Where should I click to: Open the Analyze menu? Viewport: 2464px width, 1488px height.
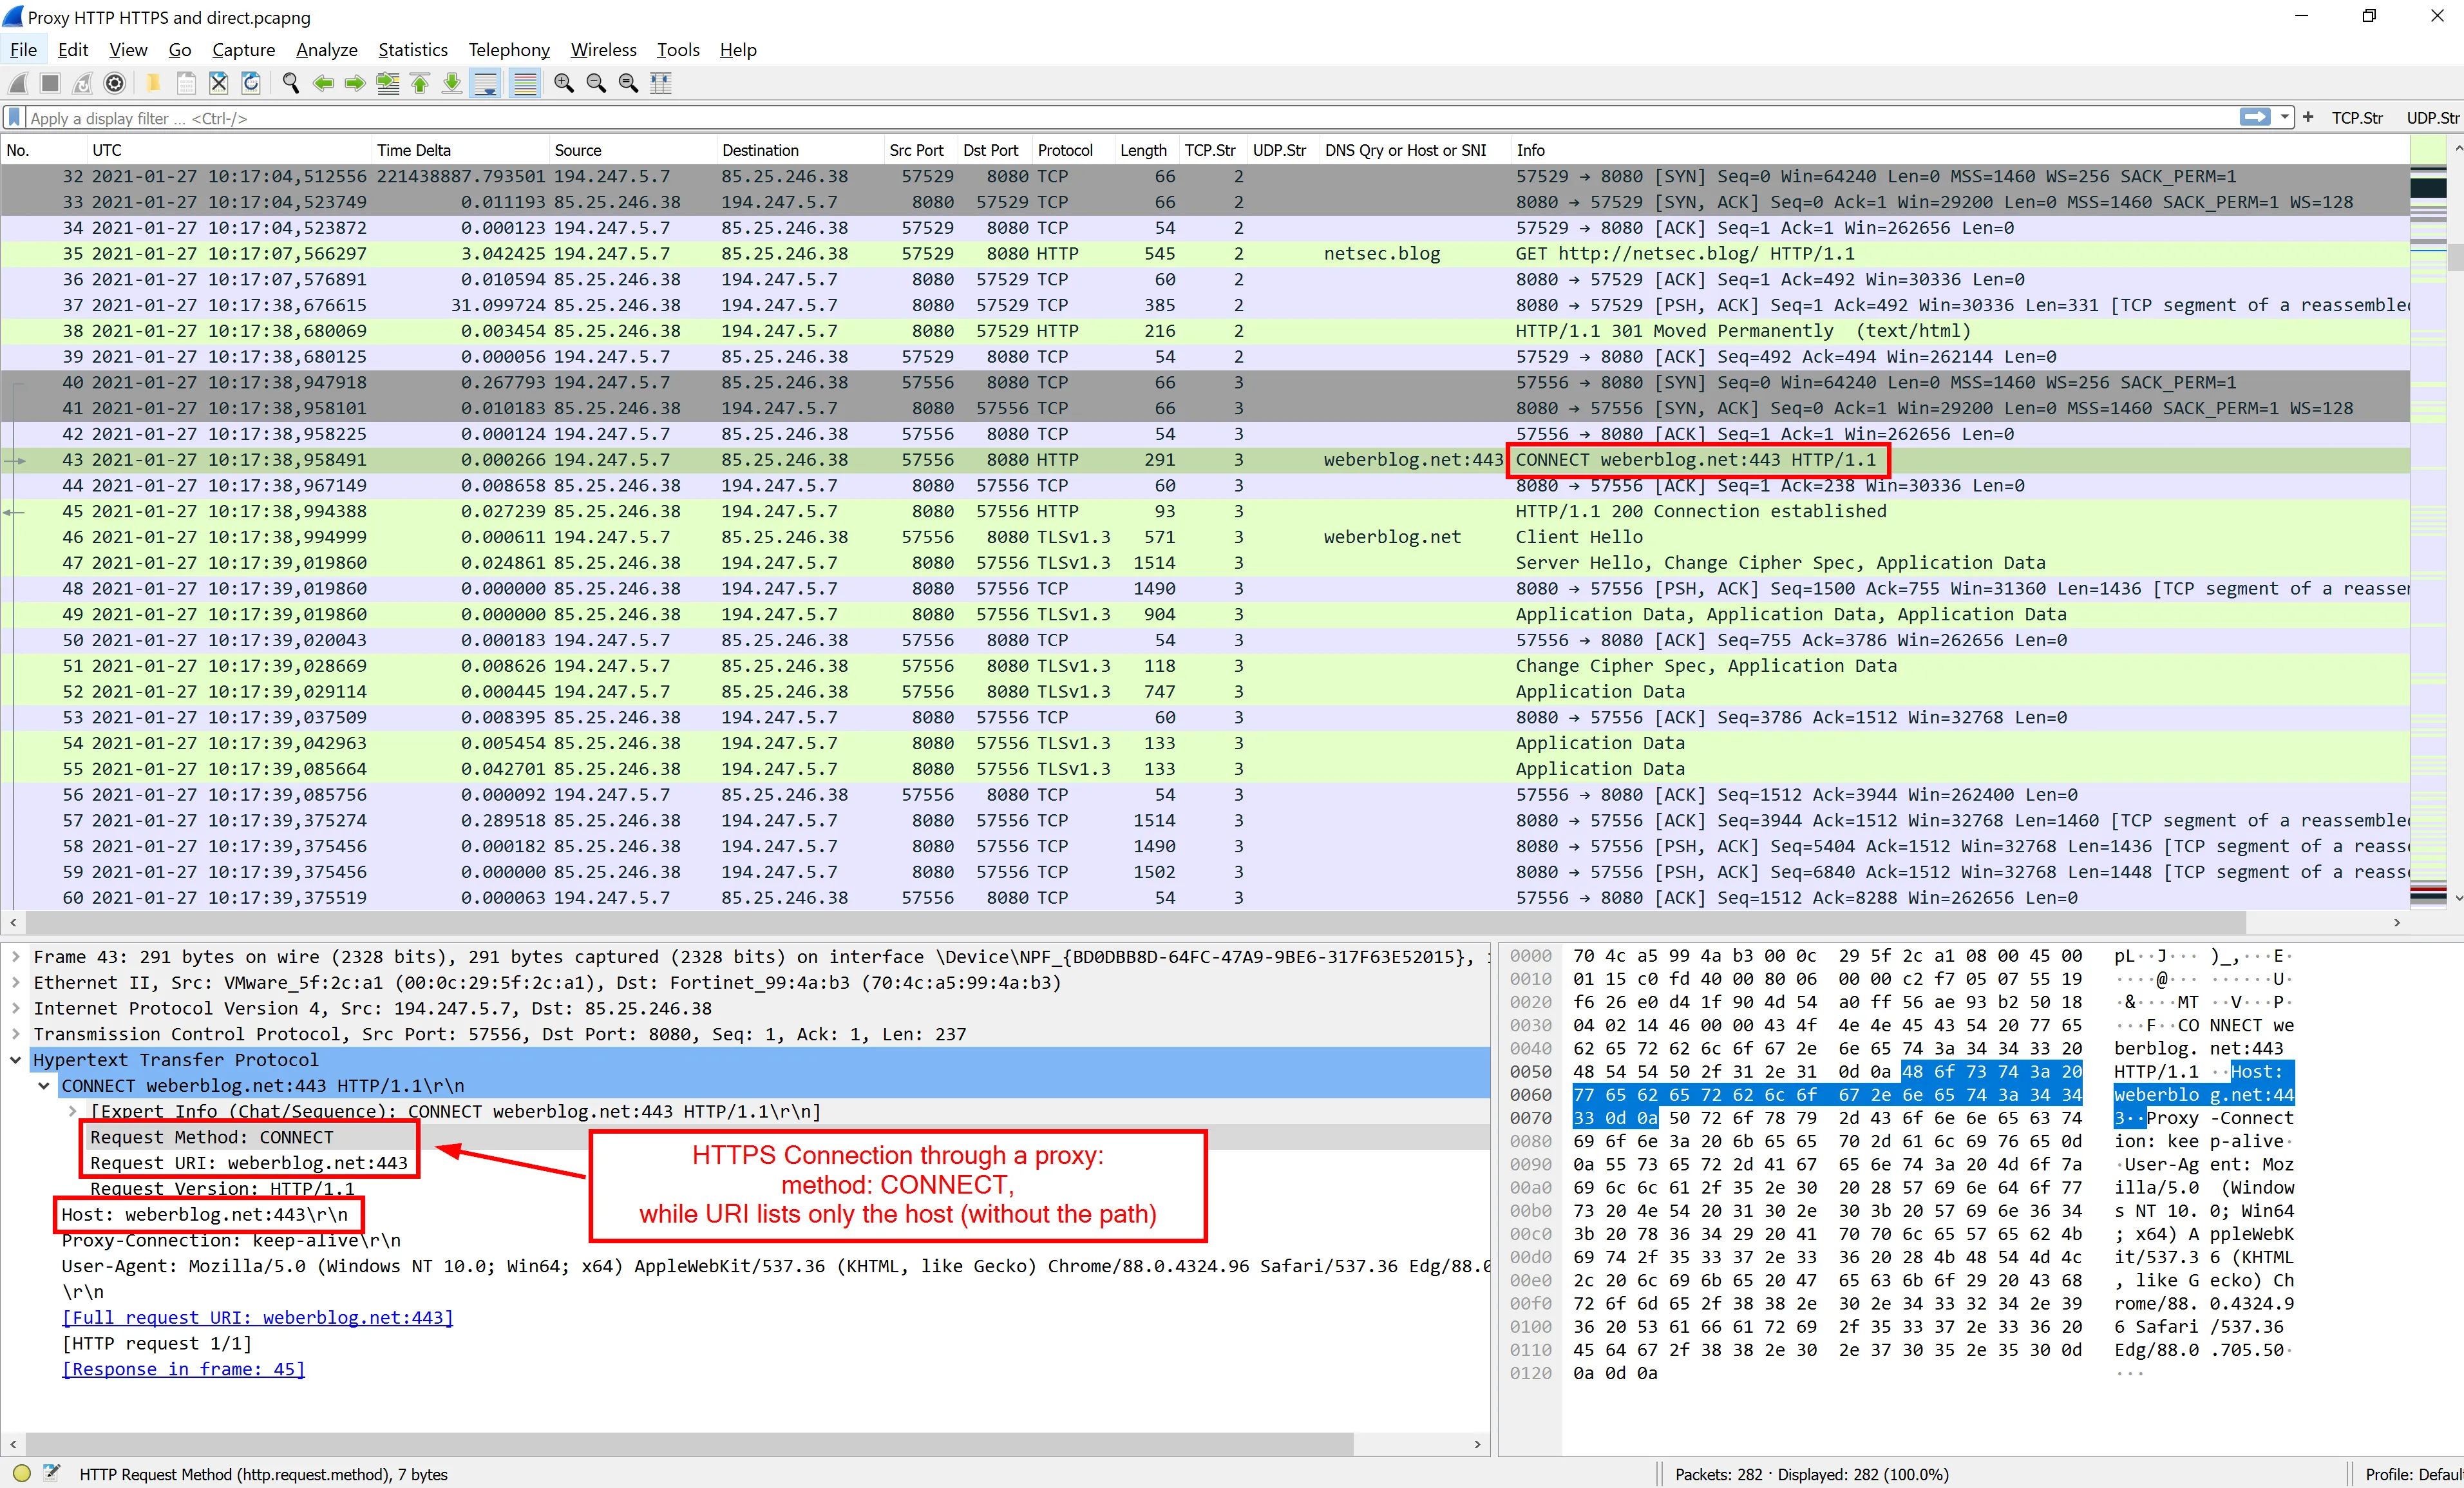tap(326, 50)
